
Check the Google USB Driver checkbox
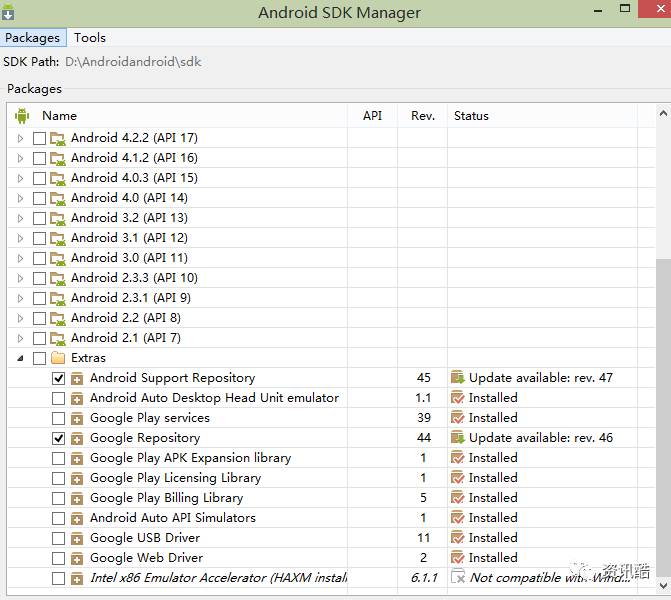tap(58, 538)
